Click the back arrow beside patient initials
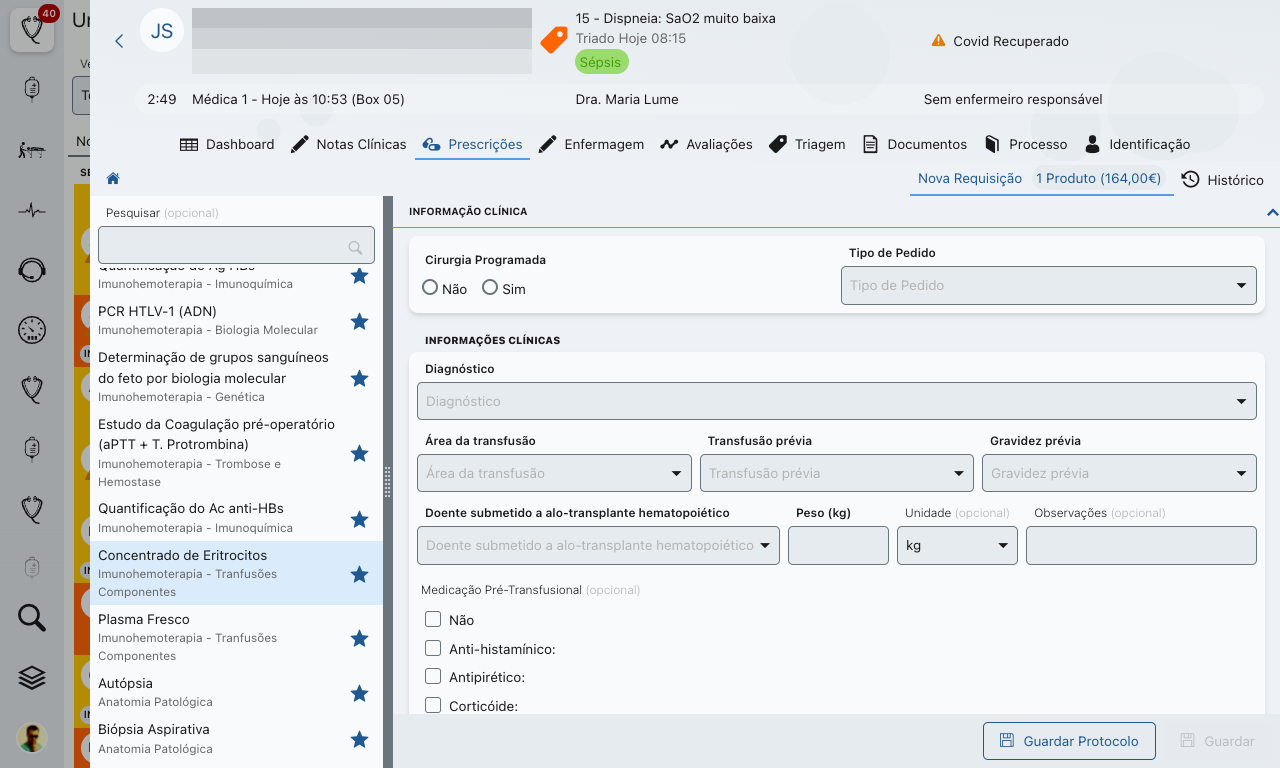Viewport: 1280px width, 768px height. coord(119,41)
